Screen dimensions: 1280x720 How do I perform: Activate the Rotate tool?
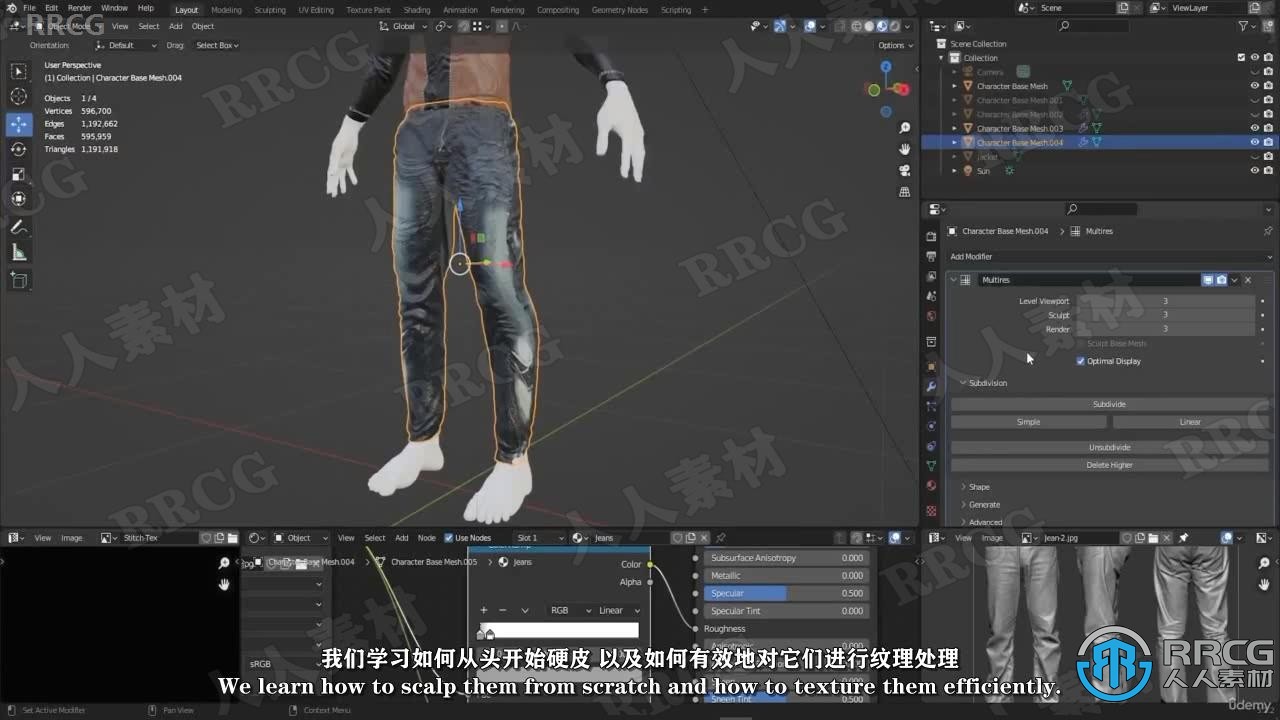19,149
